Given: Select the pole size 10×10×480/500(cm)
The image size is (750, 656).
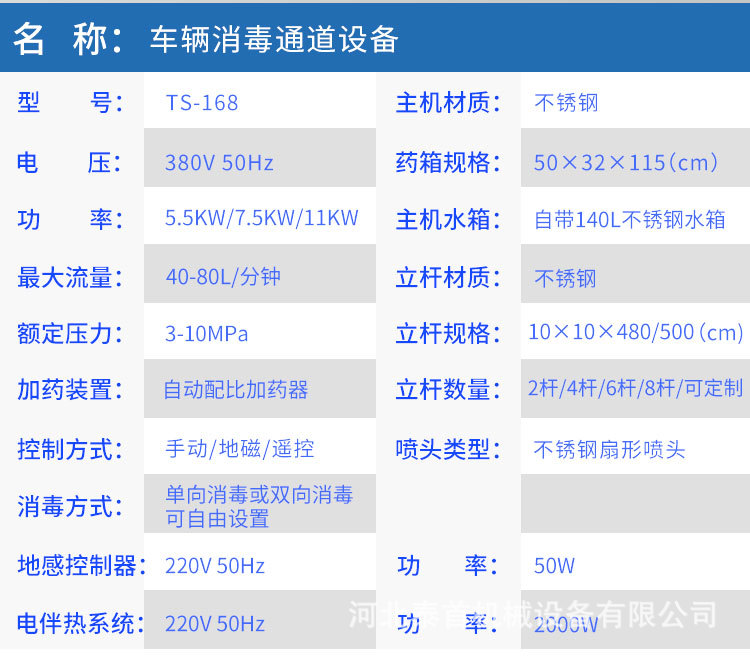Looking at the screenshot, I should click(635, 333).
